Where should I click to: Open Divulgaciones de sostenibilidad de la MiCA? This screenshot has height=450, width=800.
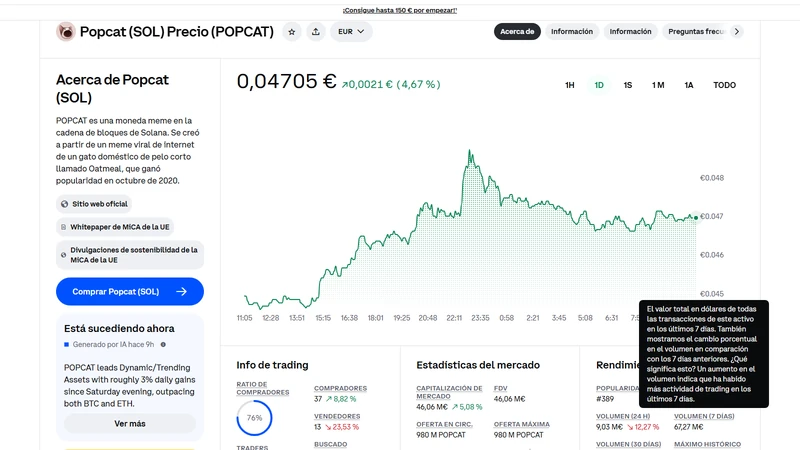click(x=130, y=255)
